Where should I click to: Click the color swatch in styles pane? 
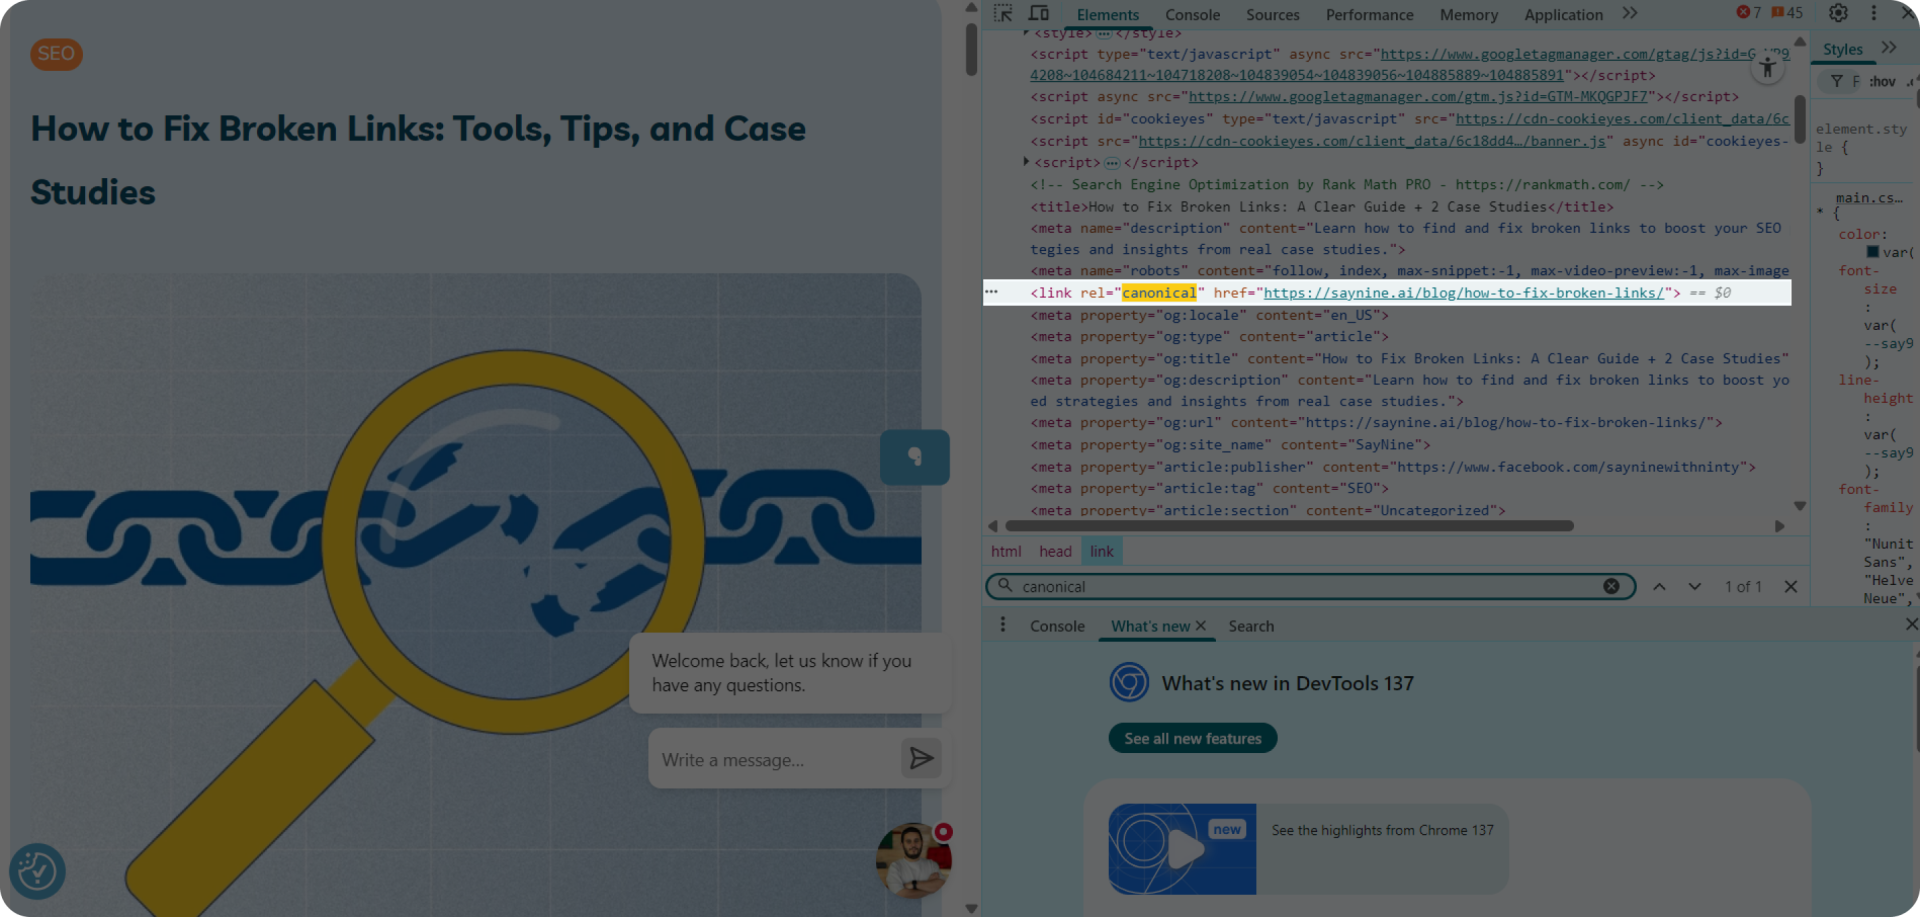point(1872,252)
